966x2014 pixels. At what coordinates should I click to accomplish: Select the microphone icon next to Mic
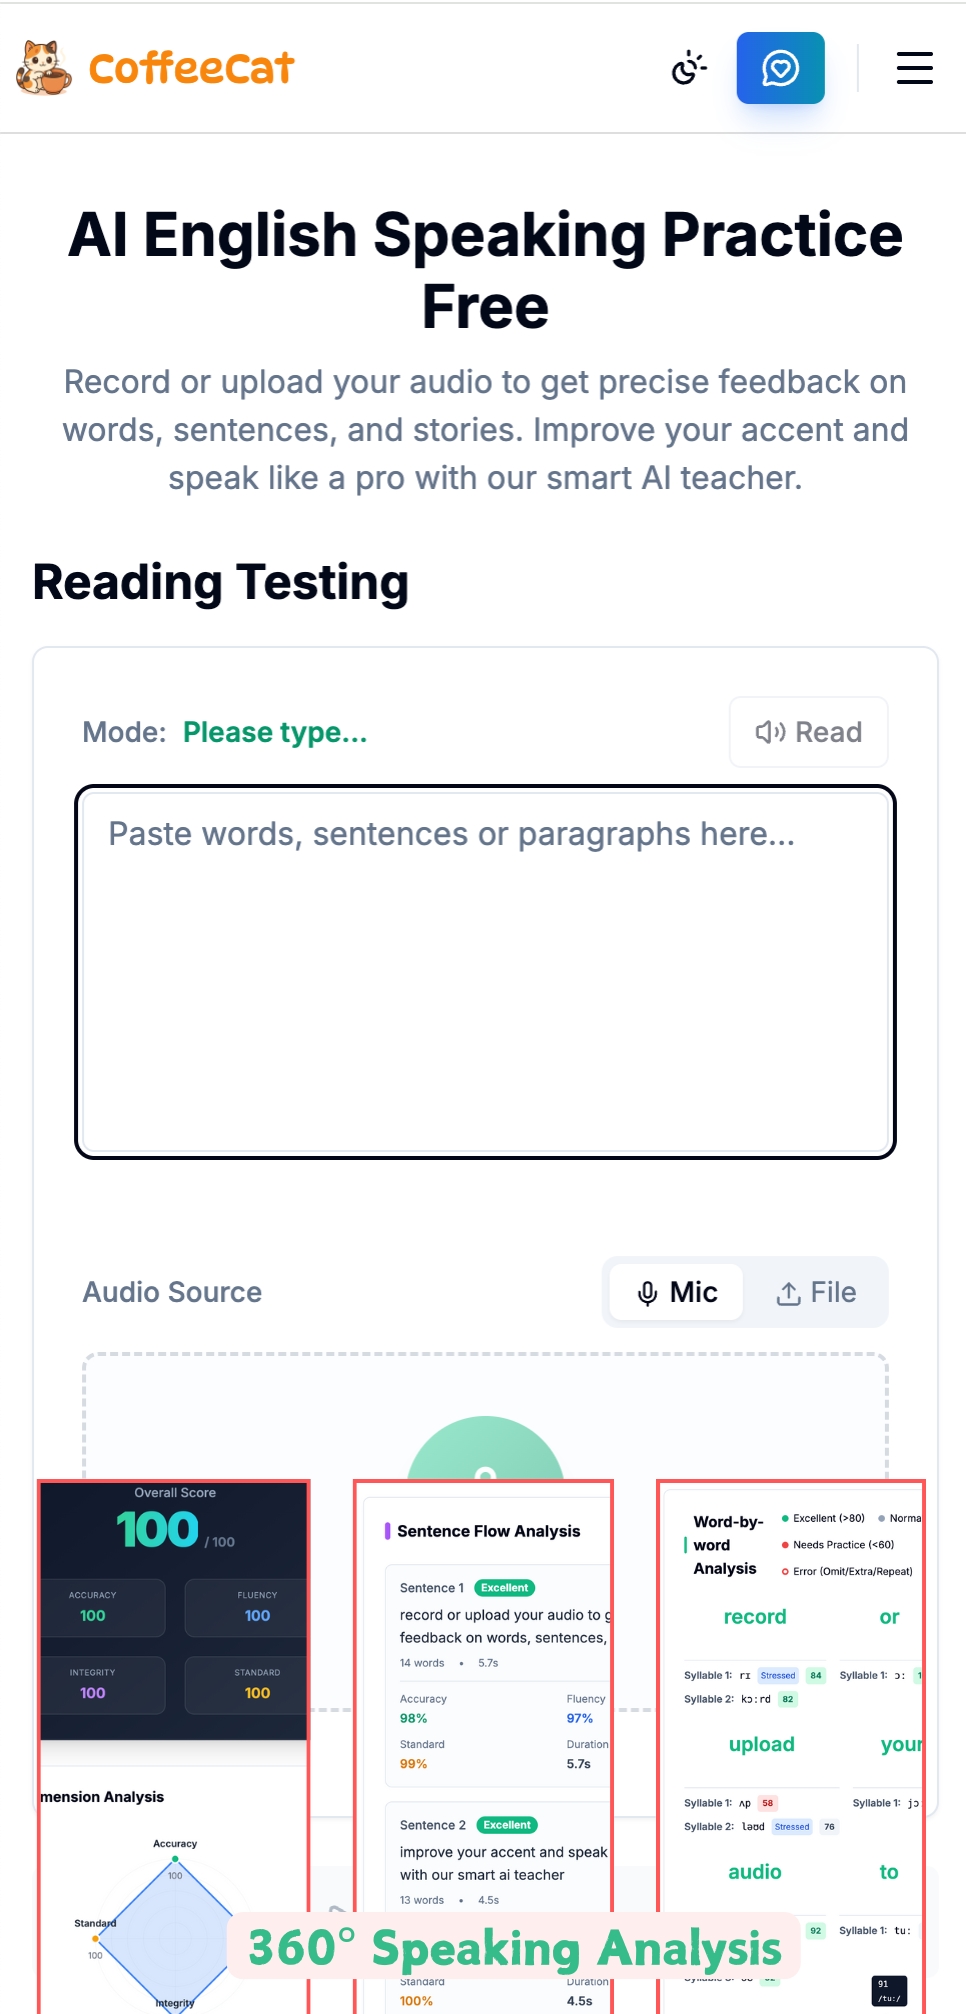point(650,1292)
